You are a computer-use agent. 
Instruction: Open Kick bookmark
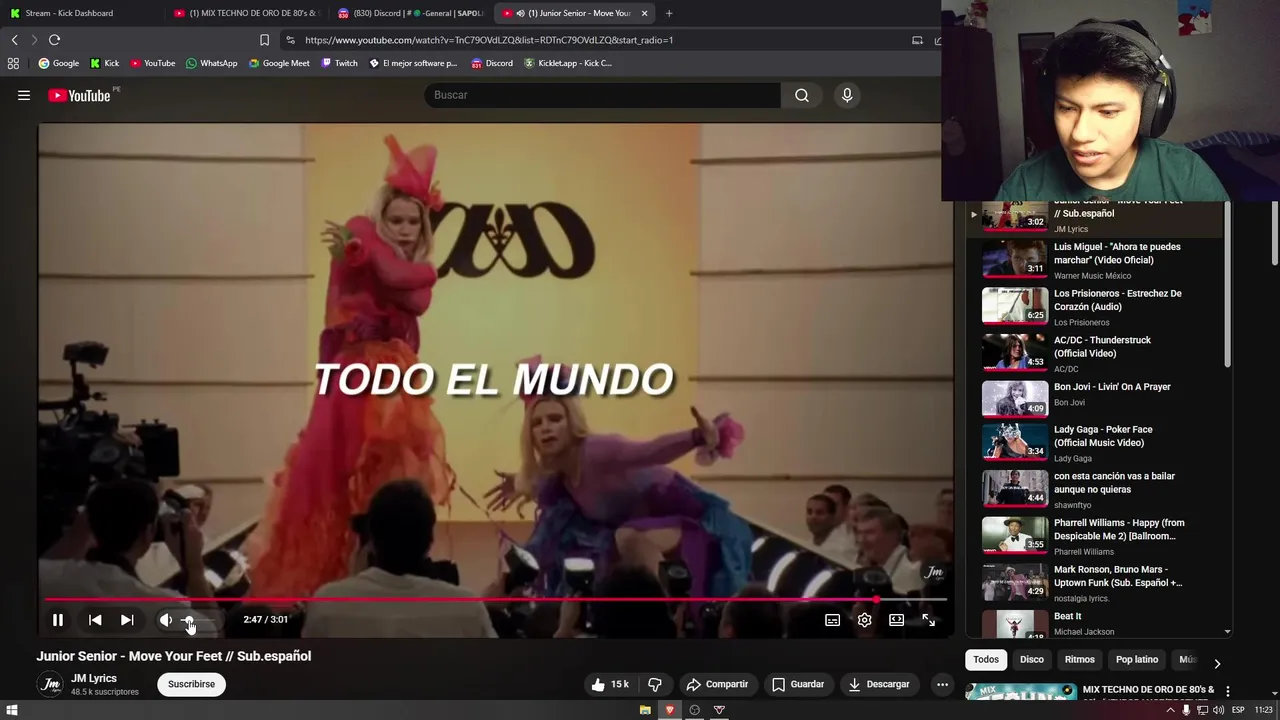click(104, 63)
